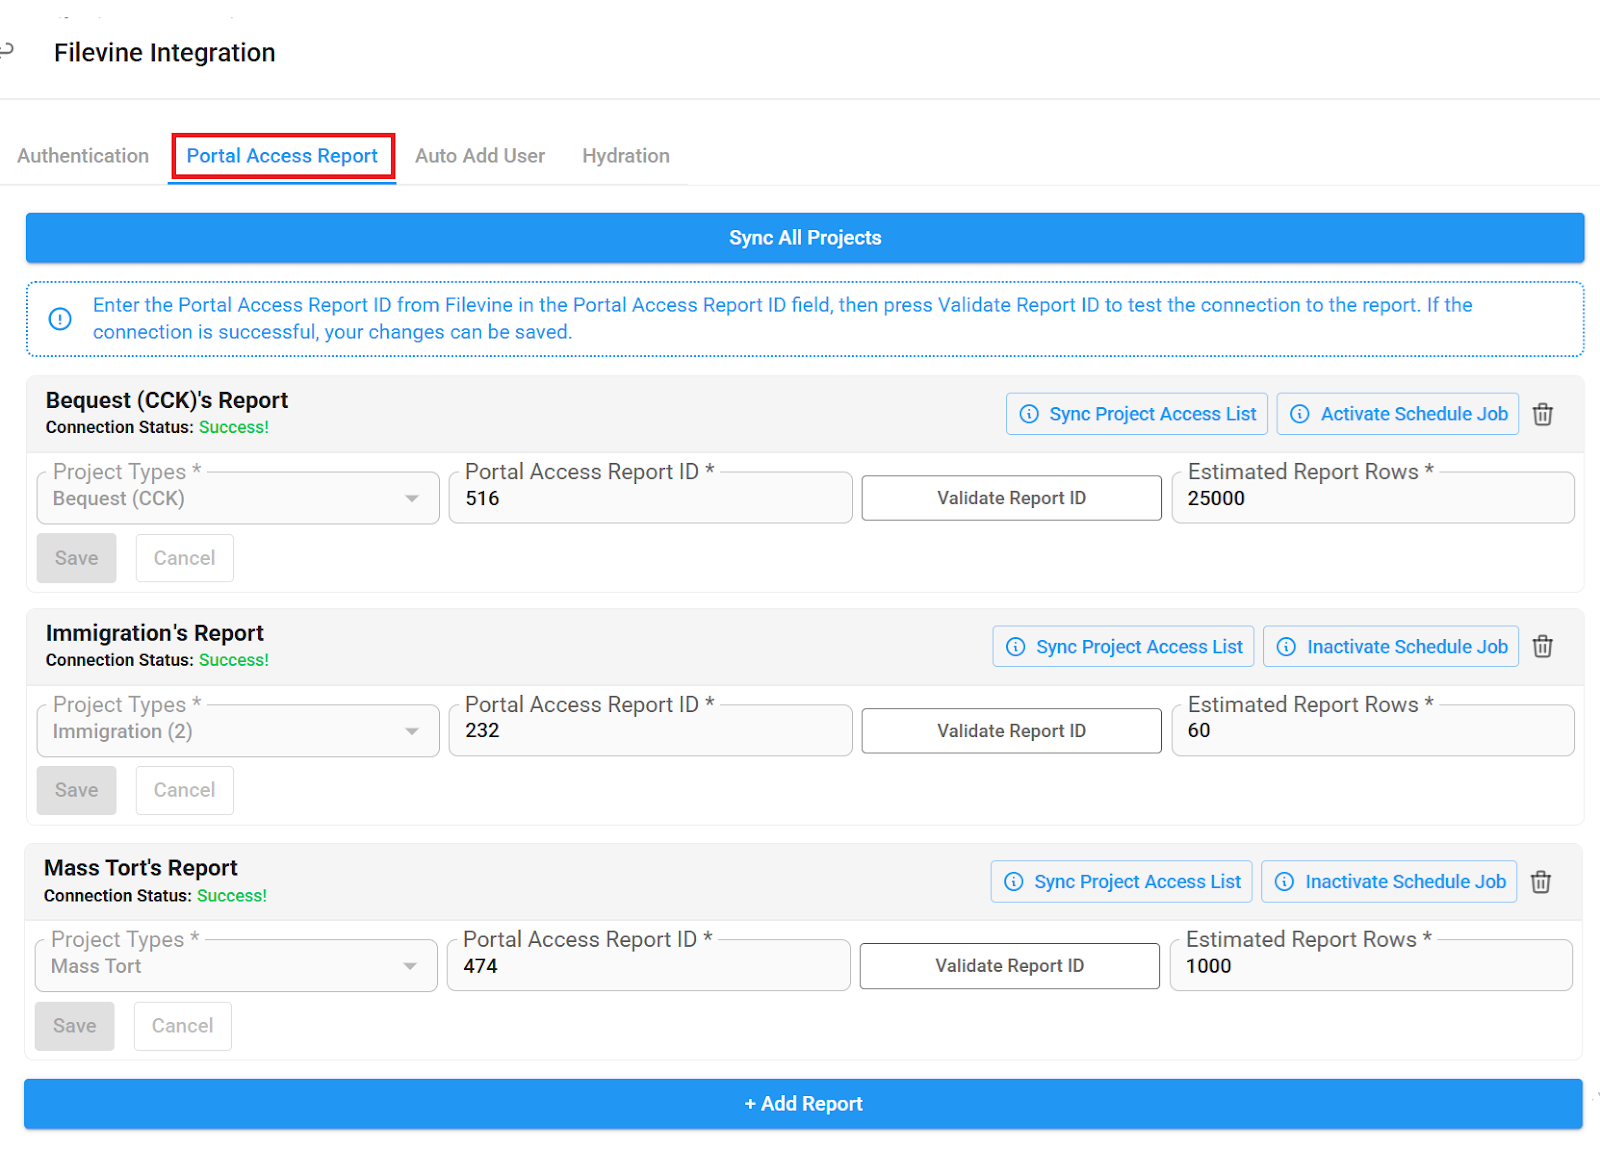The width and height of the screenshot is (1600, 1149).
Task: Delete the Bequest (CCK)'s Report with trash icon
Action: (1543, 414)
